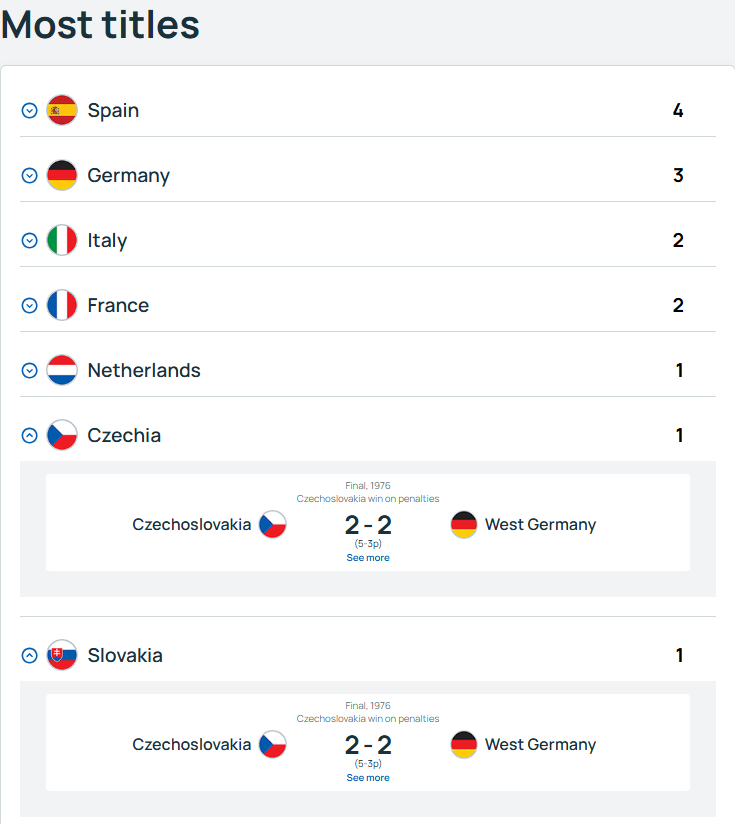Expand the Italy titles row
The width and height of the screenshot is (735, 824).
[30, 240]
